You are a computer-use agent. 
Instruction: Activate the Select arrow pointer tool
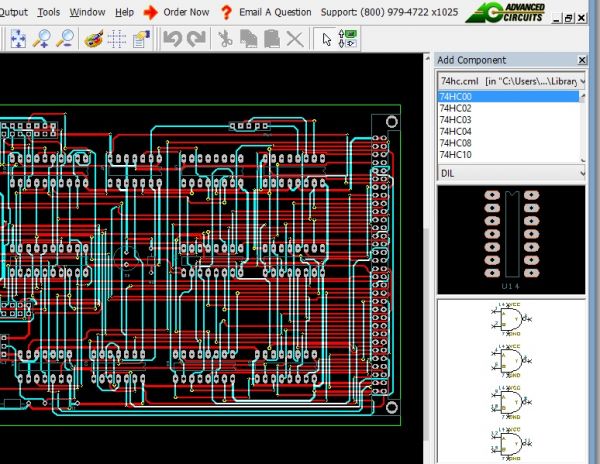(x=327, y=39)
